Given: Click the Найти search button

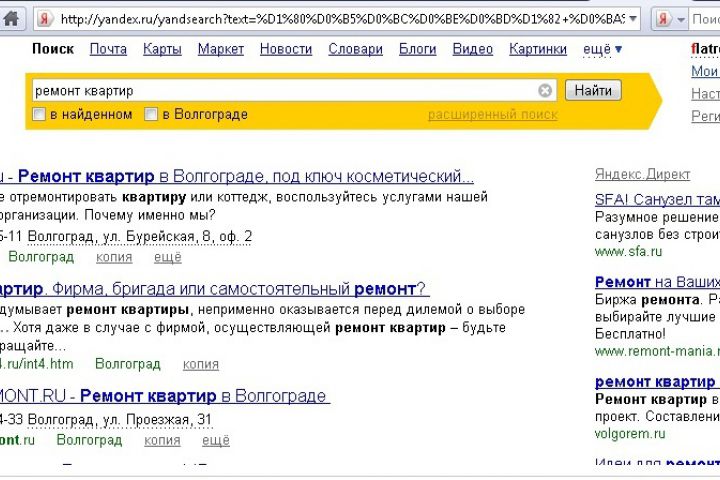Looking at the screenshot, I should coord(593,90).
